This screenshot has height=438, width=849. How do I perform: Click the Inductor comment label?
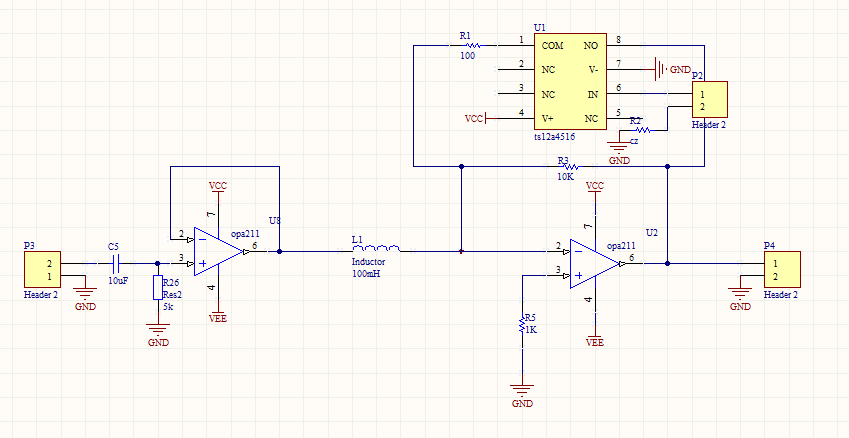click(368, 262)
